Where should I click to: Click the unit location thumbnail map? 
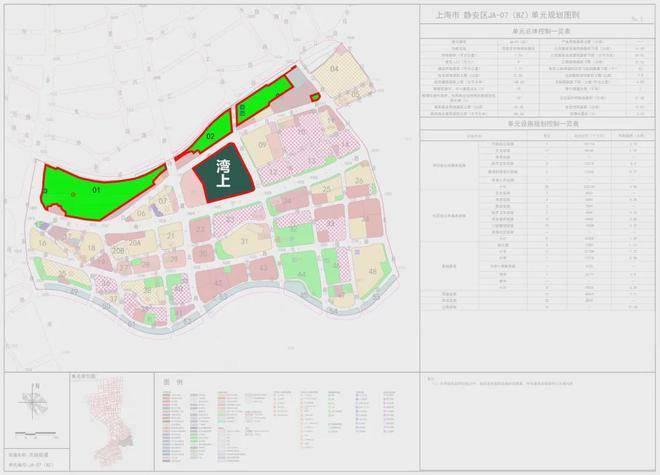[x=111, y=422]
